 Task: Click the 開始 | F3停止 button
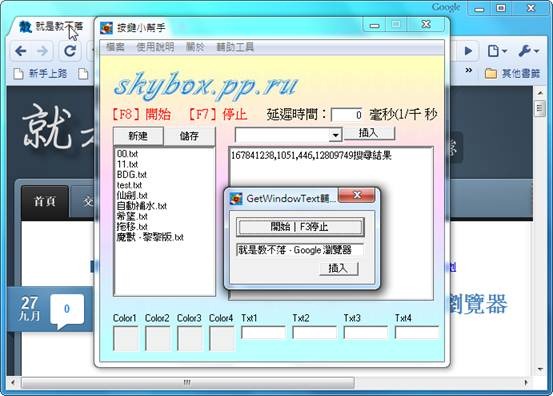tap(300, 227)
